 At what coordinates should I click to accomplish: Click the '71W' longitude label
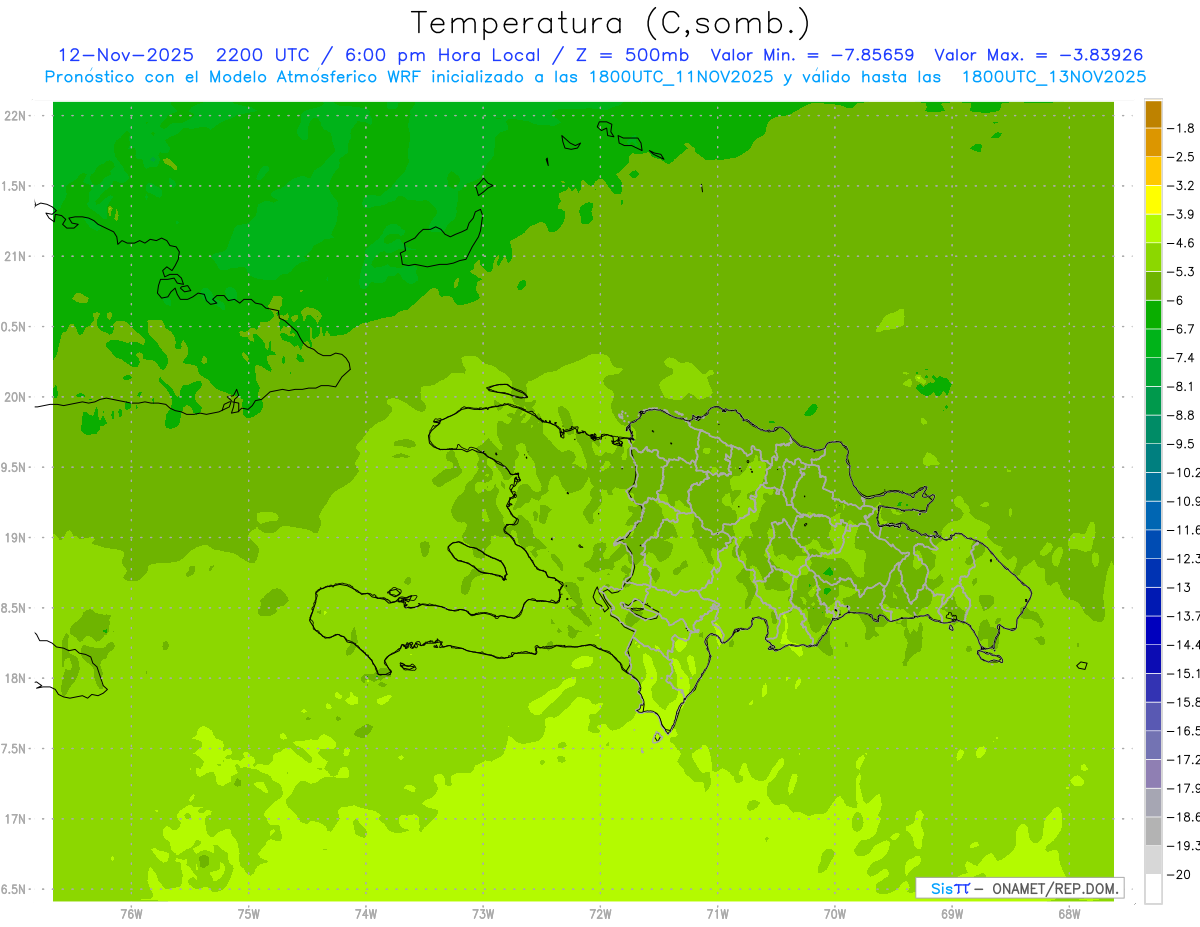(x=717, y=914)
